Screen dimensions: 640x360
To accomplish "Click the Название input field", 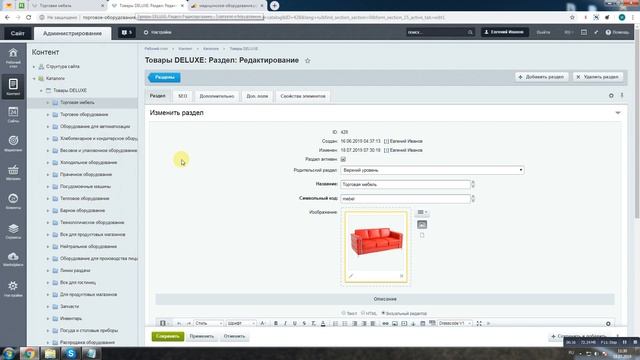I will [405, 184].
